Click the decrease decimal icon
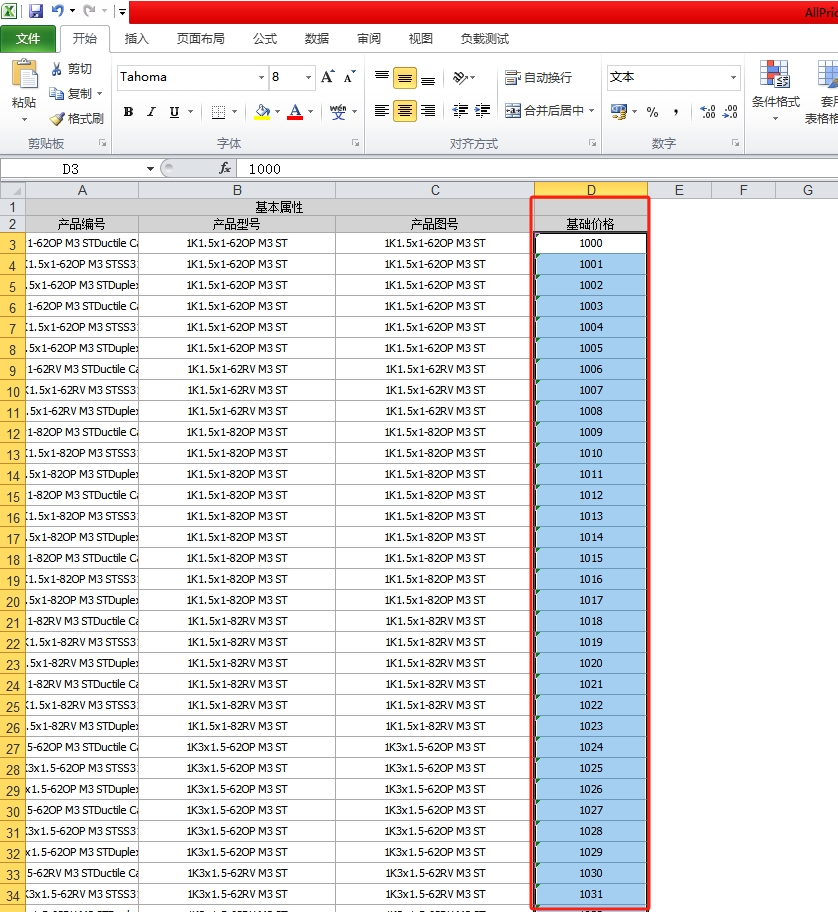Image resolution: width=838 pixels, height=912 pixels. [x=730, y=112]
